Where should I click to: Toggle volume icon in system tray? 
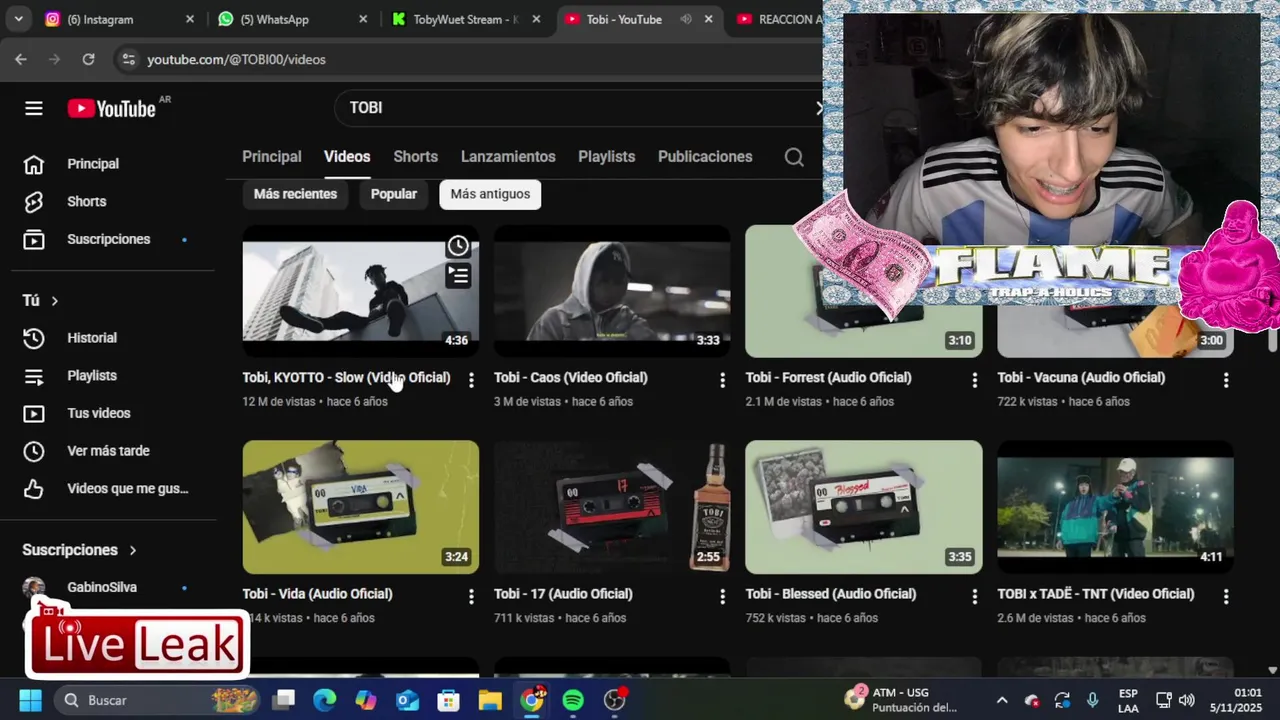[1187, 700]
